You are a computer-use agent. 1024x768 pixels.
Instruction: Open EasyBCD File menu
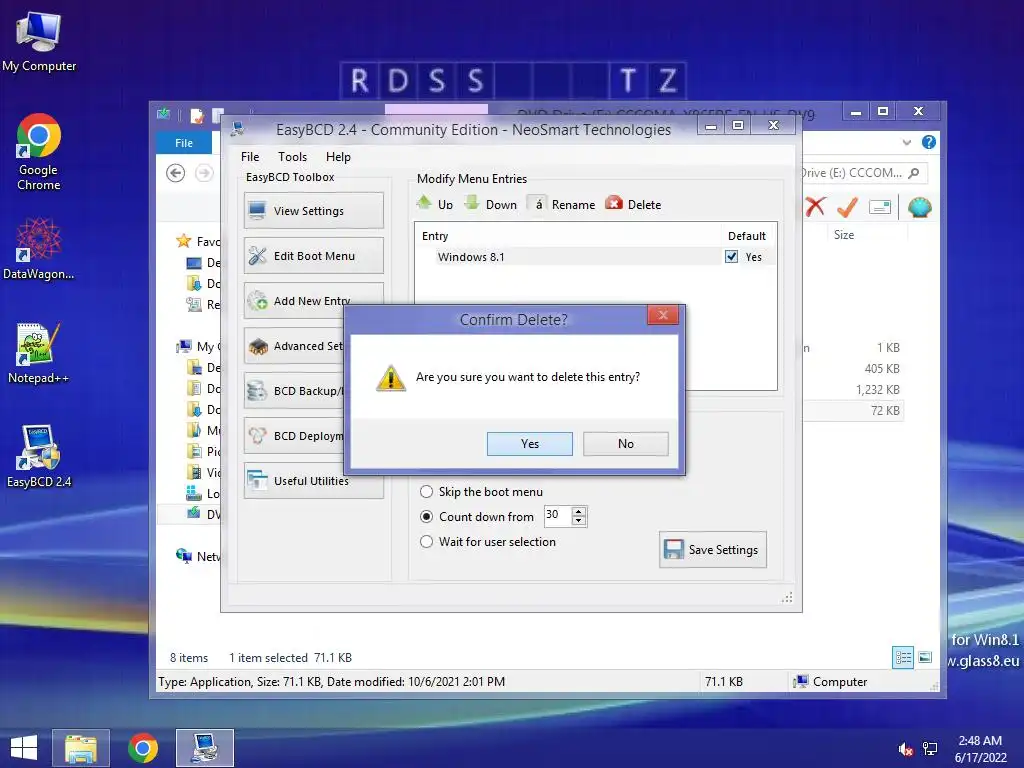(x=249, y=157)
